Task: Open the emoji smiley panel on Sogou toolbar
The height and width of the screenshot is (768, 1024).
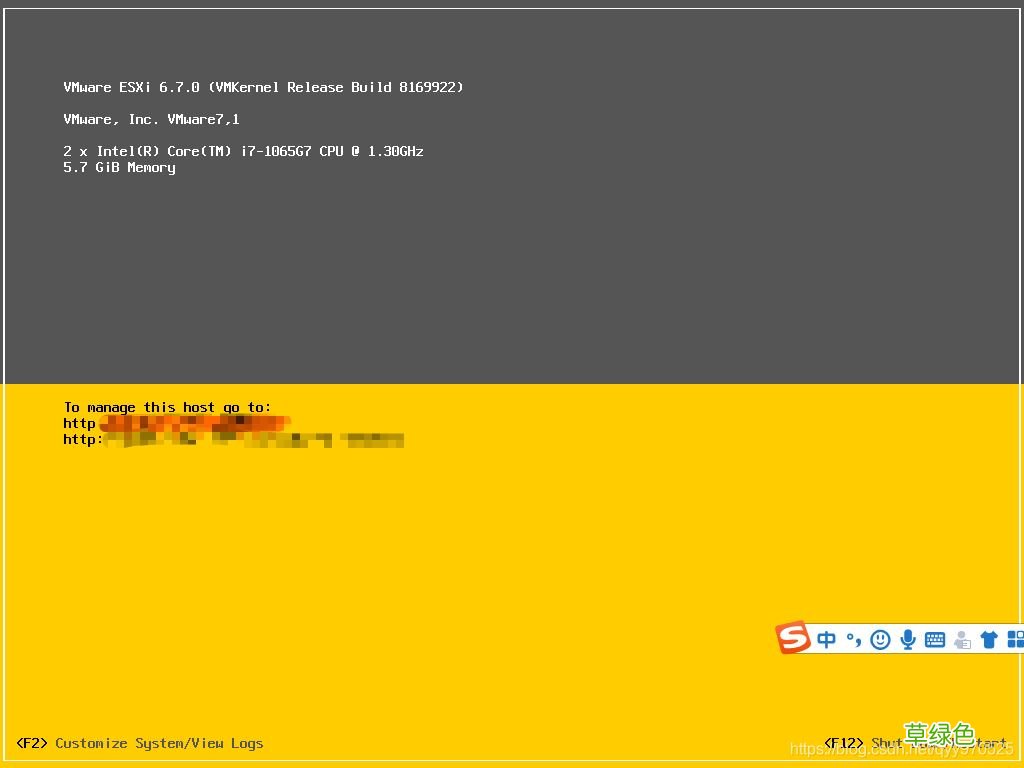Action: click(x=880, y=639)
